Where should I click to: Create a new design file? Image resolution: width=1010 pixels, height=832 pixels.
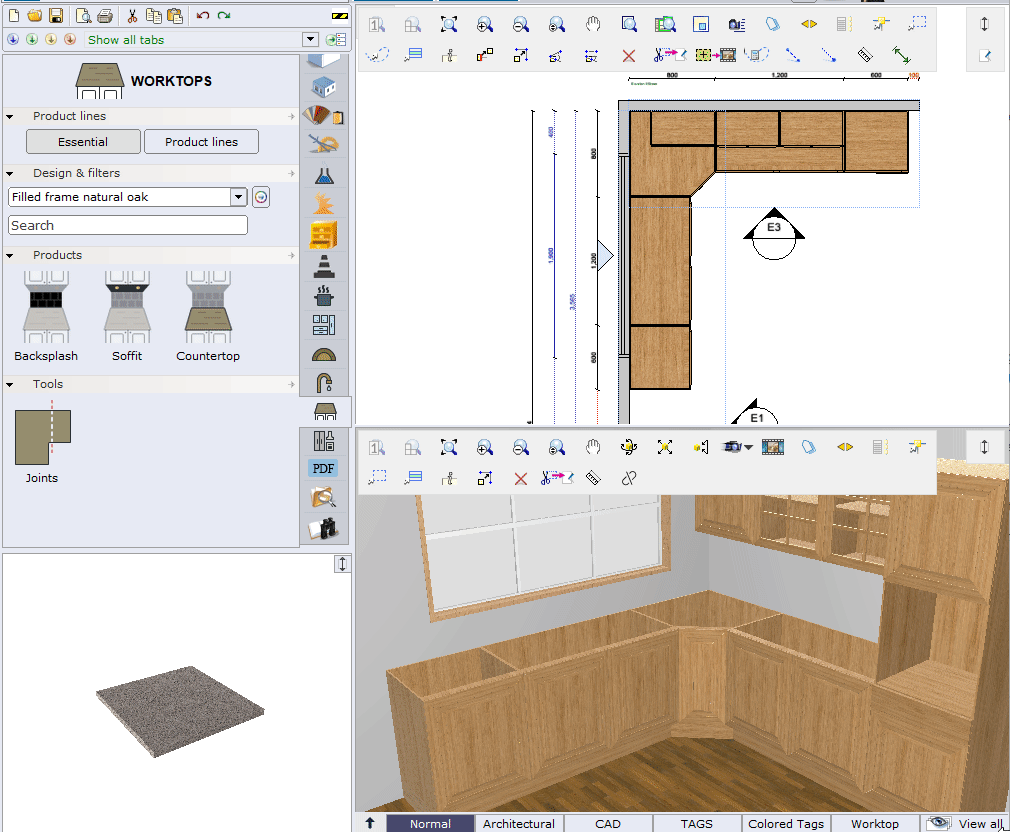coord(14,15)
